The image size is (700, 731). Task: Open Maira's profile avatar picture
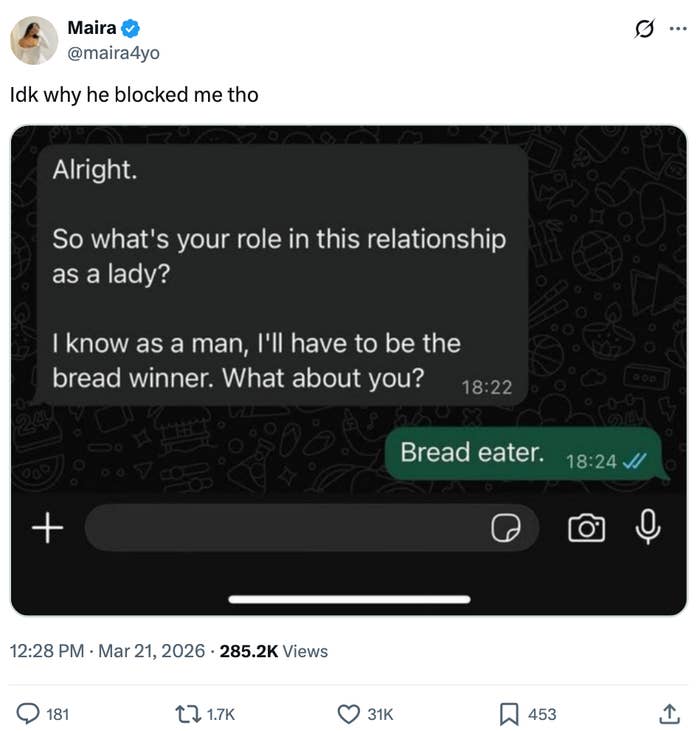(x=34, y=41)
